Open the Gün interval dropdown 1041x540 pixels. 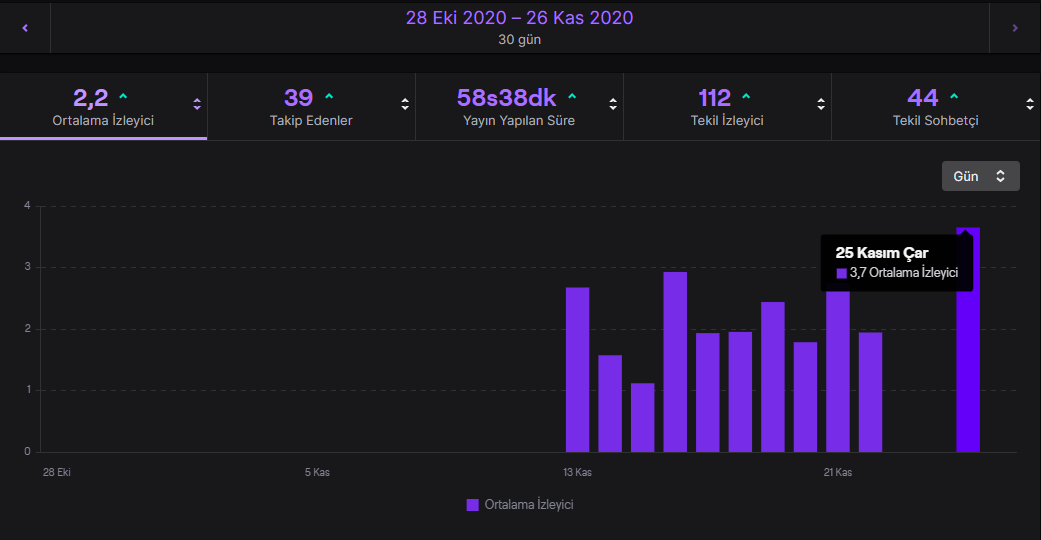[x=981, y=176]
